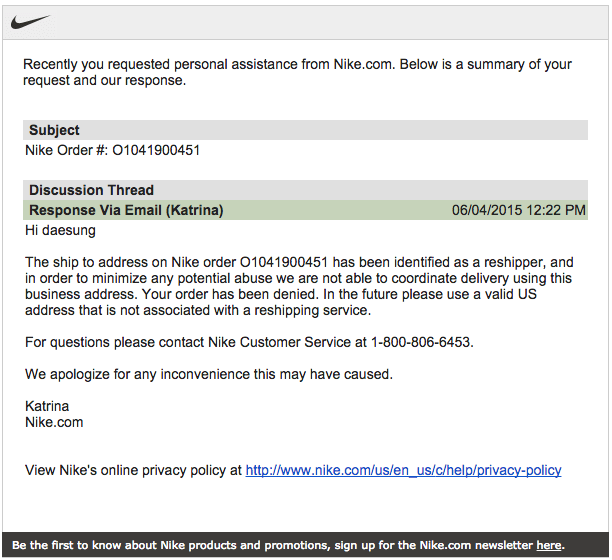This screenshot has width=612, height=560.
Task: Select the Subject section header
Action: point(54,130)
